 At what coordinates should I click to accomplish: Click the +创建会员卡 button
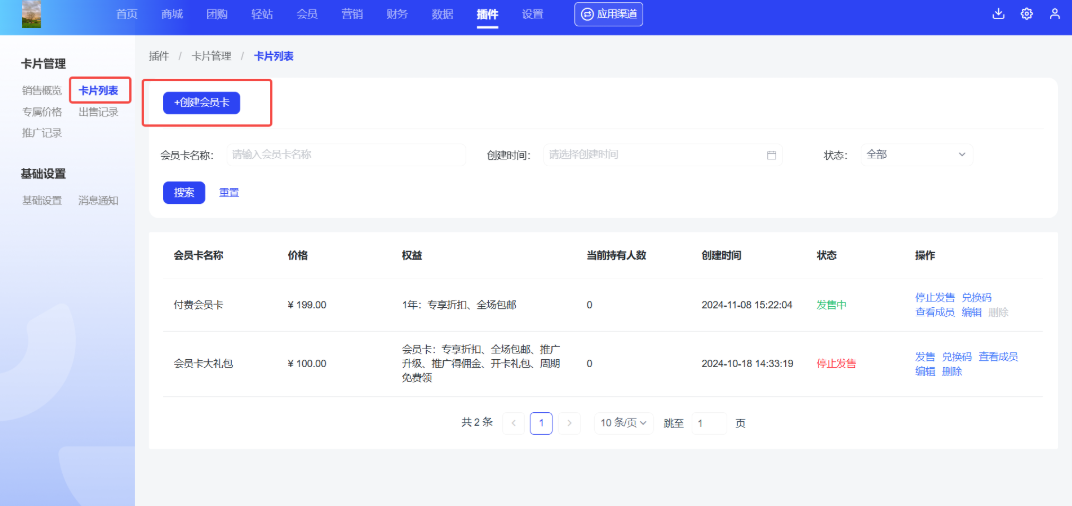[x=201, y=103]
